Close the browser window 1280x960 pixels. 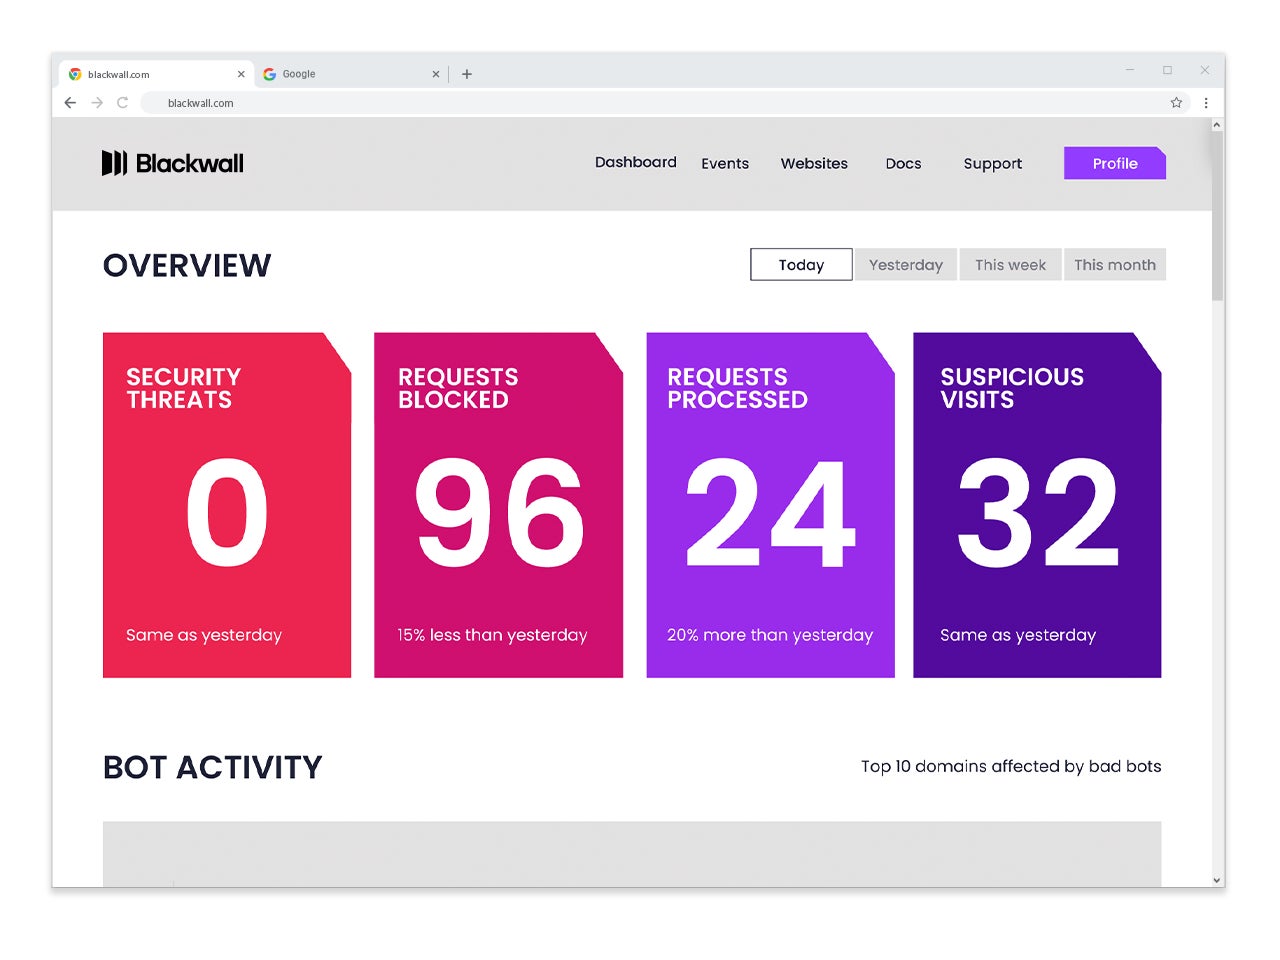click(x=1205, y=70)
